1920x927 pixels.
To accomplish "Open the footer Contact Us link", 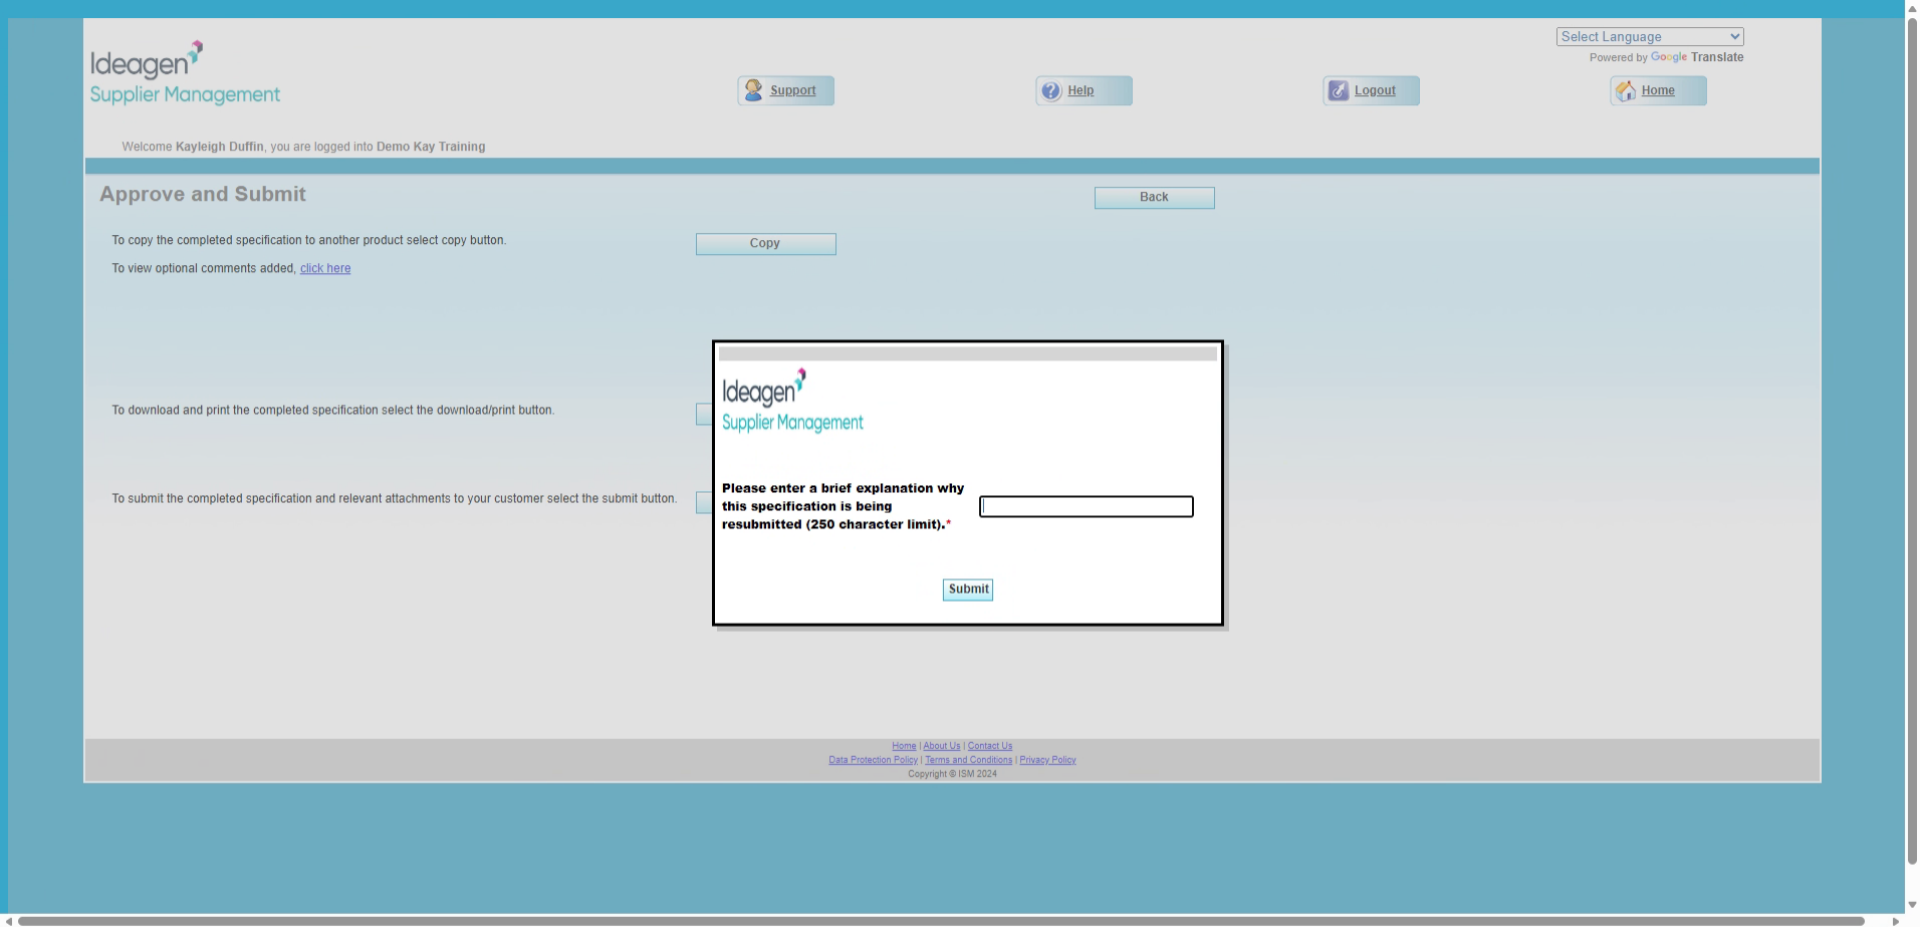I will point(990,746).
